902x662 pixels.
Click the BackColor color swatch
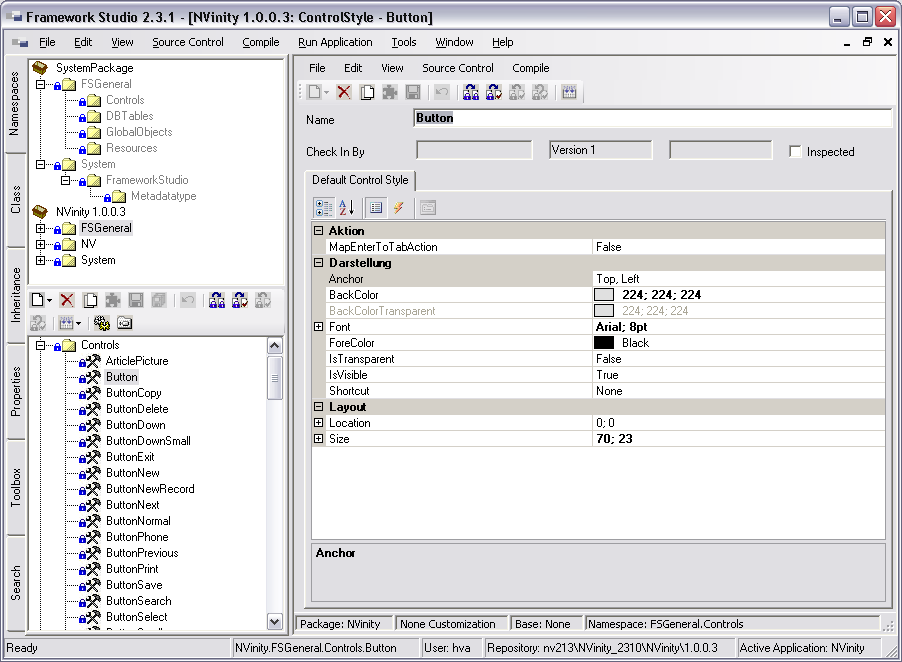pos(603,294)
